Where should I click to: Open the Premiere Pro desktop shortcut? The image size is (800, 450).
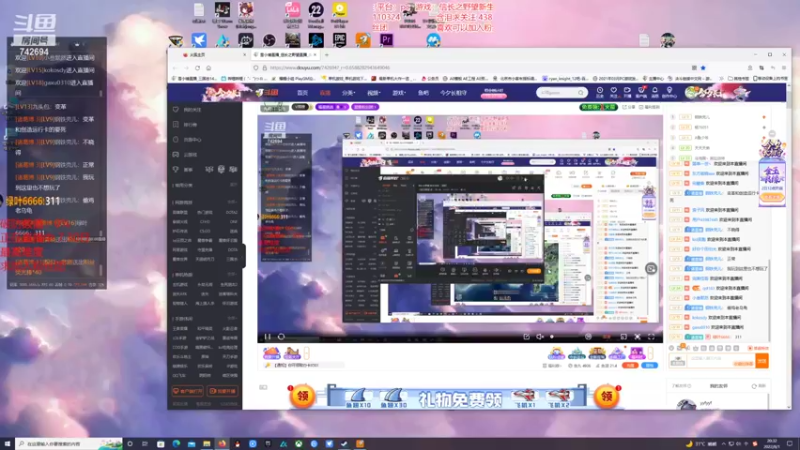(386, 40)
